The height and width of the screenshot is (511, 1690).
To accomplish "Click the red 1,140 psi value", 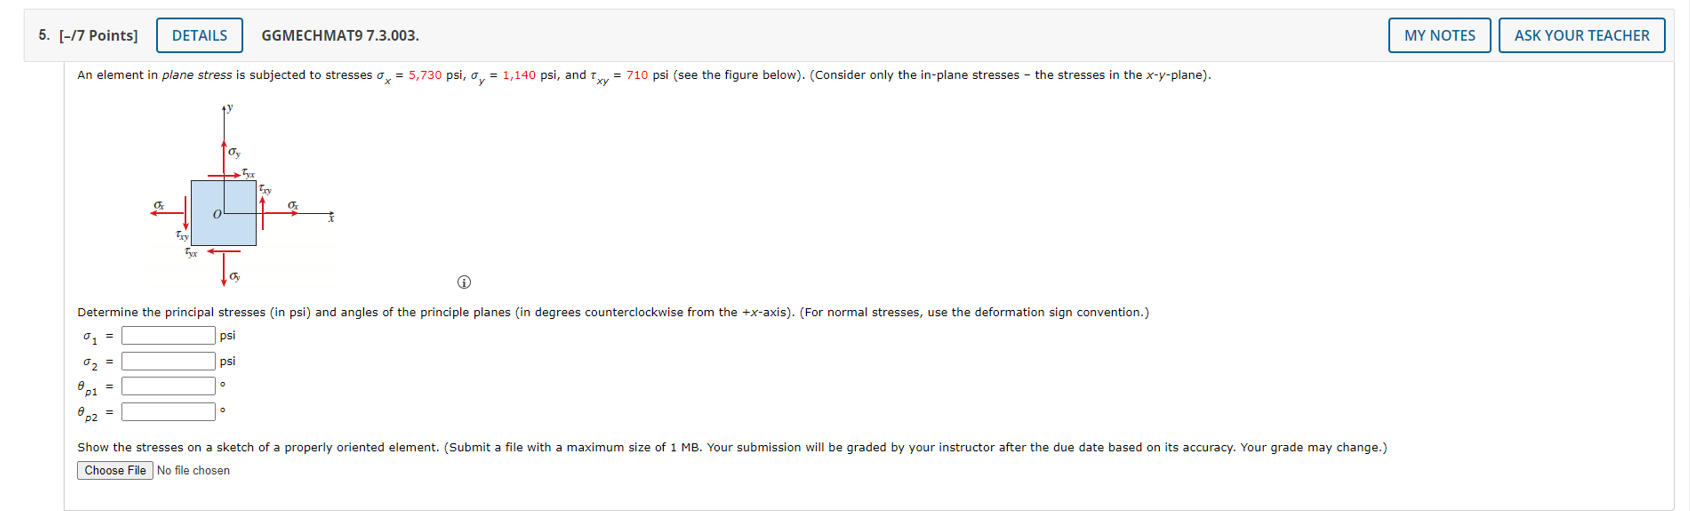I will [x=519, y=75].
